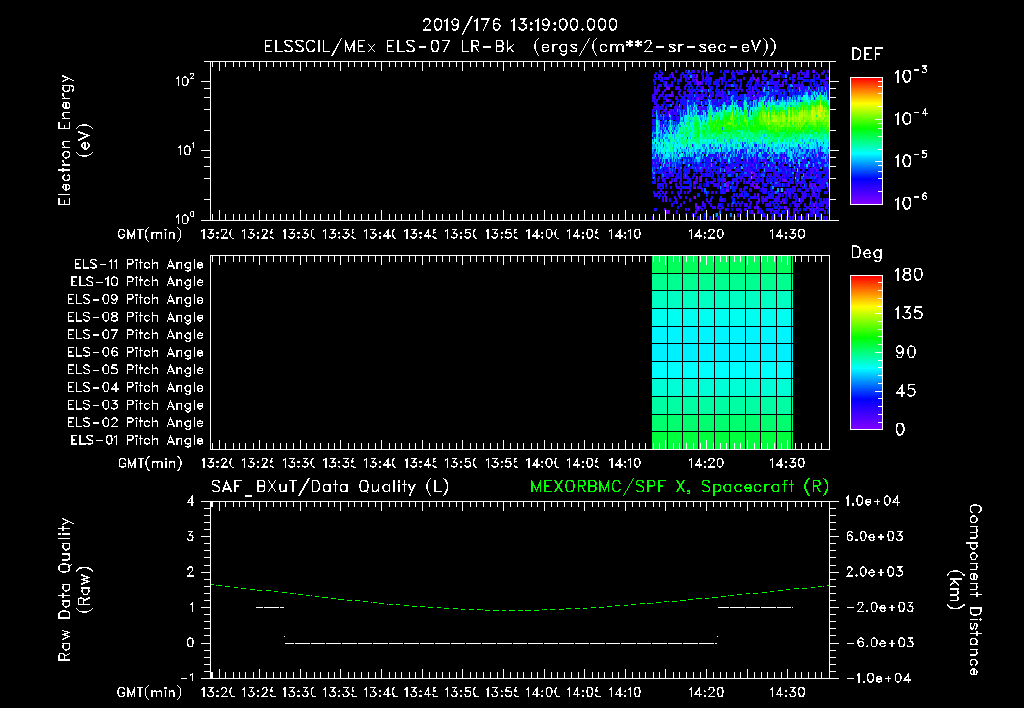The height and width of the screenshot is (708, 1024).
Task: Click the 13:20 tick under the bottom plot
Action: point(218,692)
